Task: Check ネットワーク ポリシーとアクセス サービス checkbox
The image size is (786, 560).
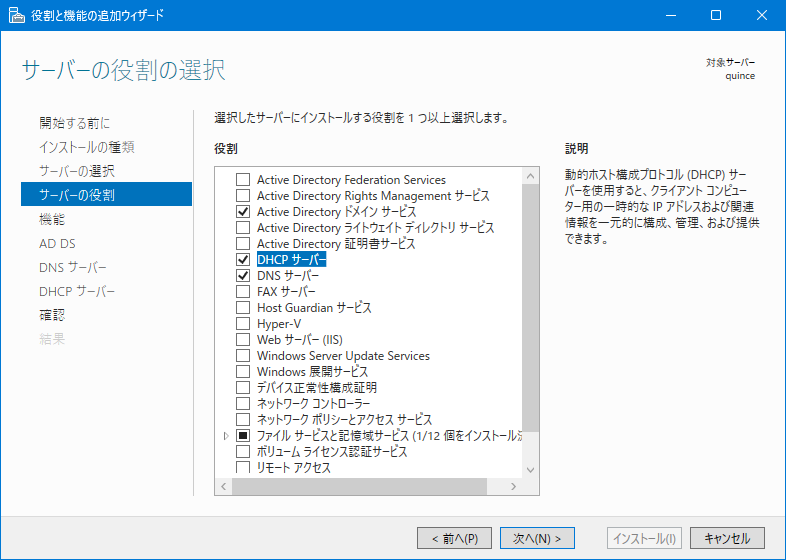Action: pyautogui.click(x=243, y=420)
